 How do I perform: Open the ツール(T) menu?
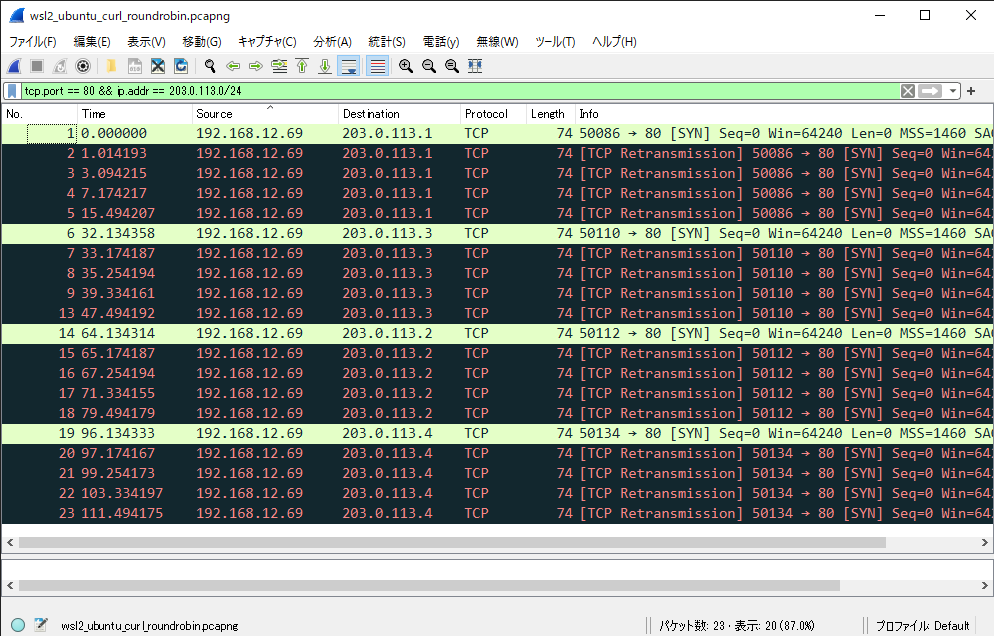click(555, 42)
